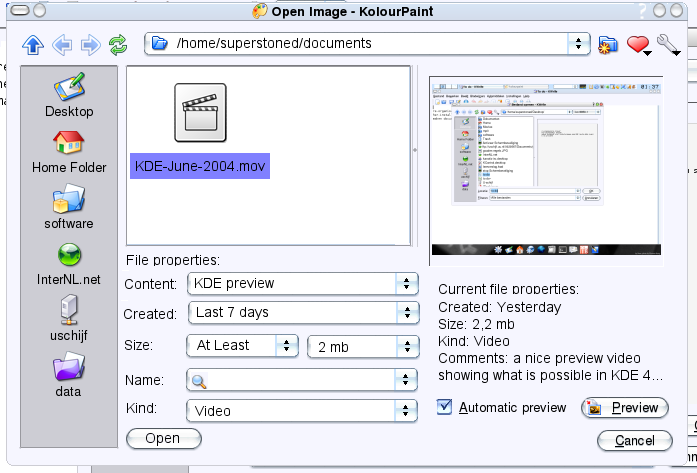The height and width of the screenshot is (473, 697).
Task: Click the File properties: heading
Action: click(x=173, y=260)
